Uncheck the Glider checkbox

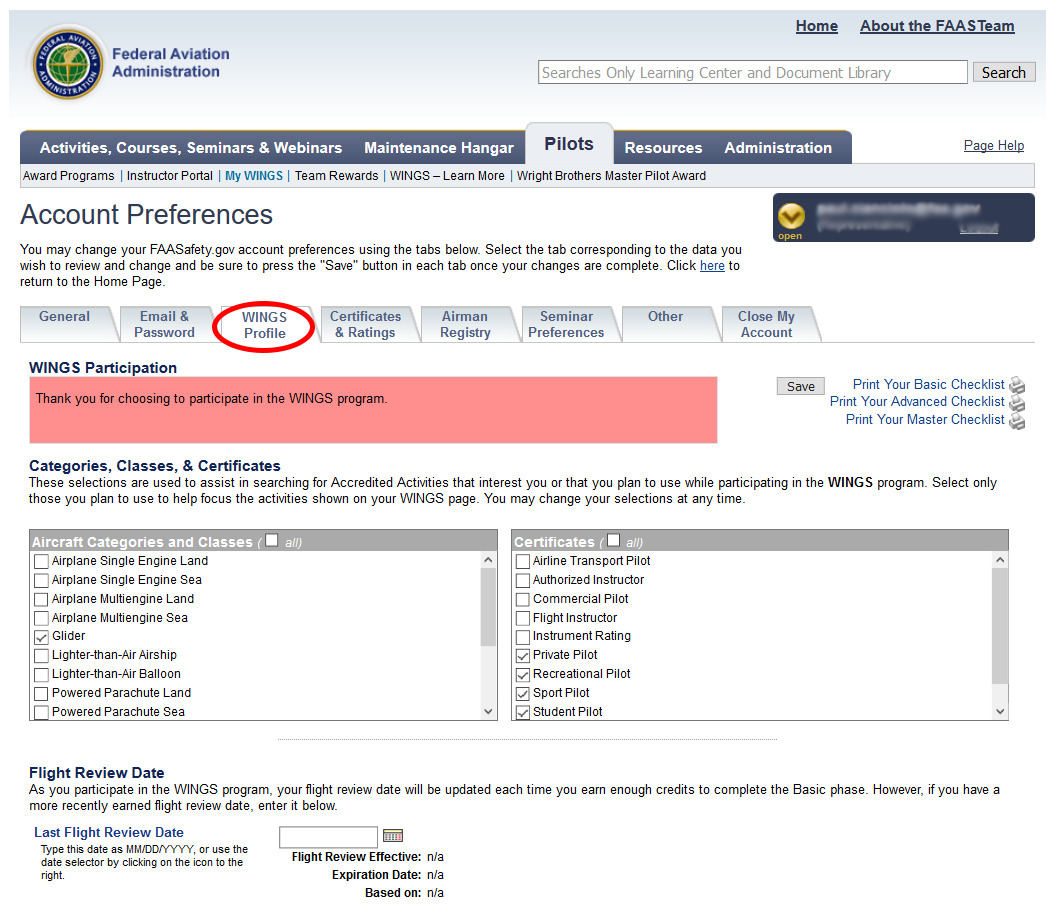[x=41, y=636]
